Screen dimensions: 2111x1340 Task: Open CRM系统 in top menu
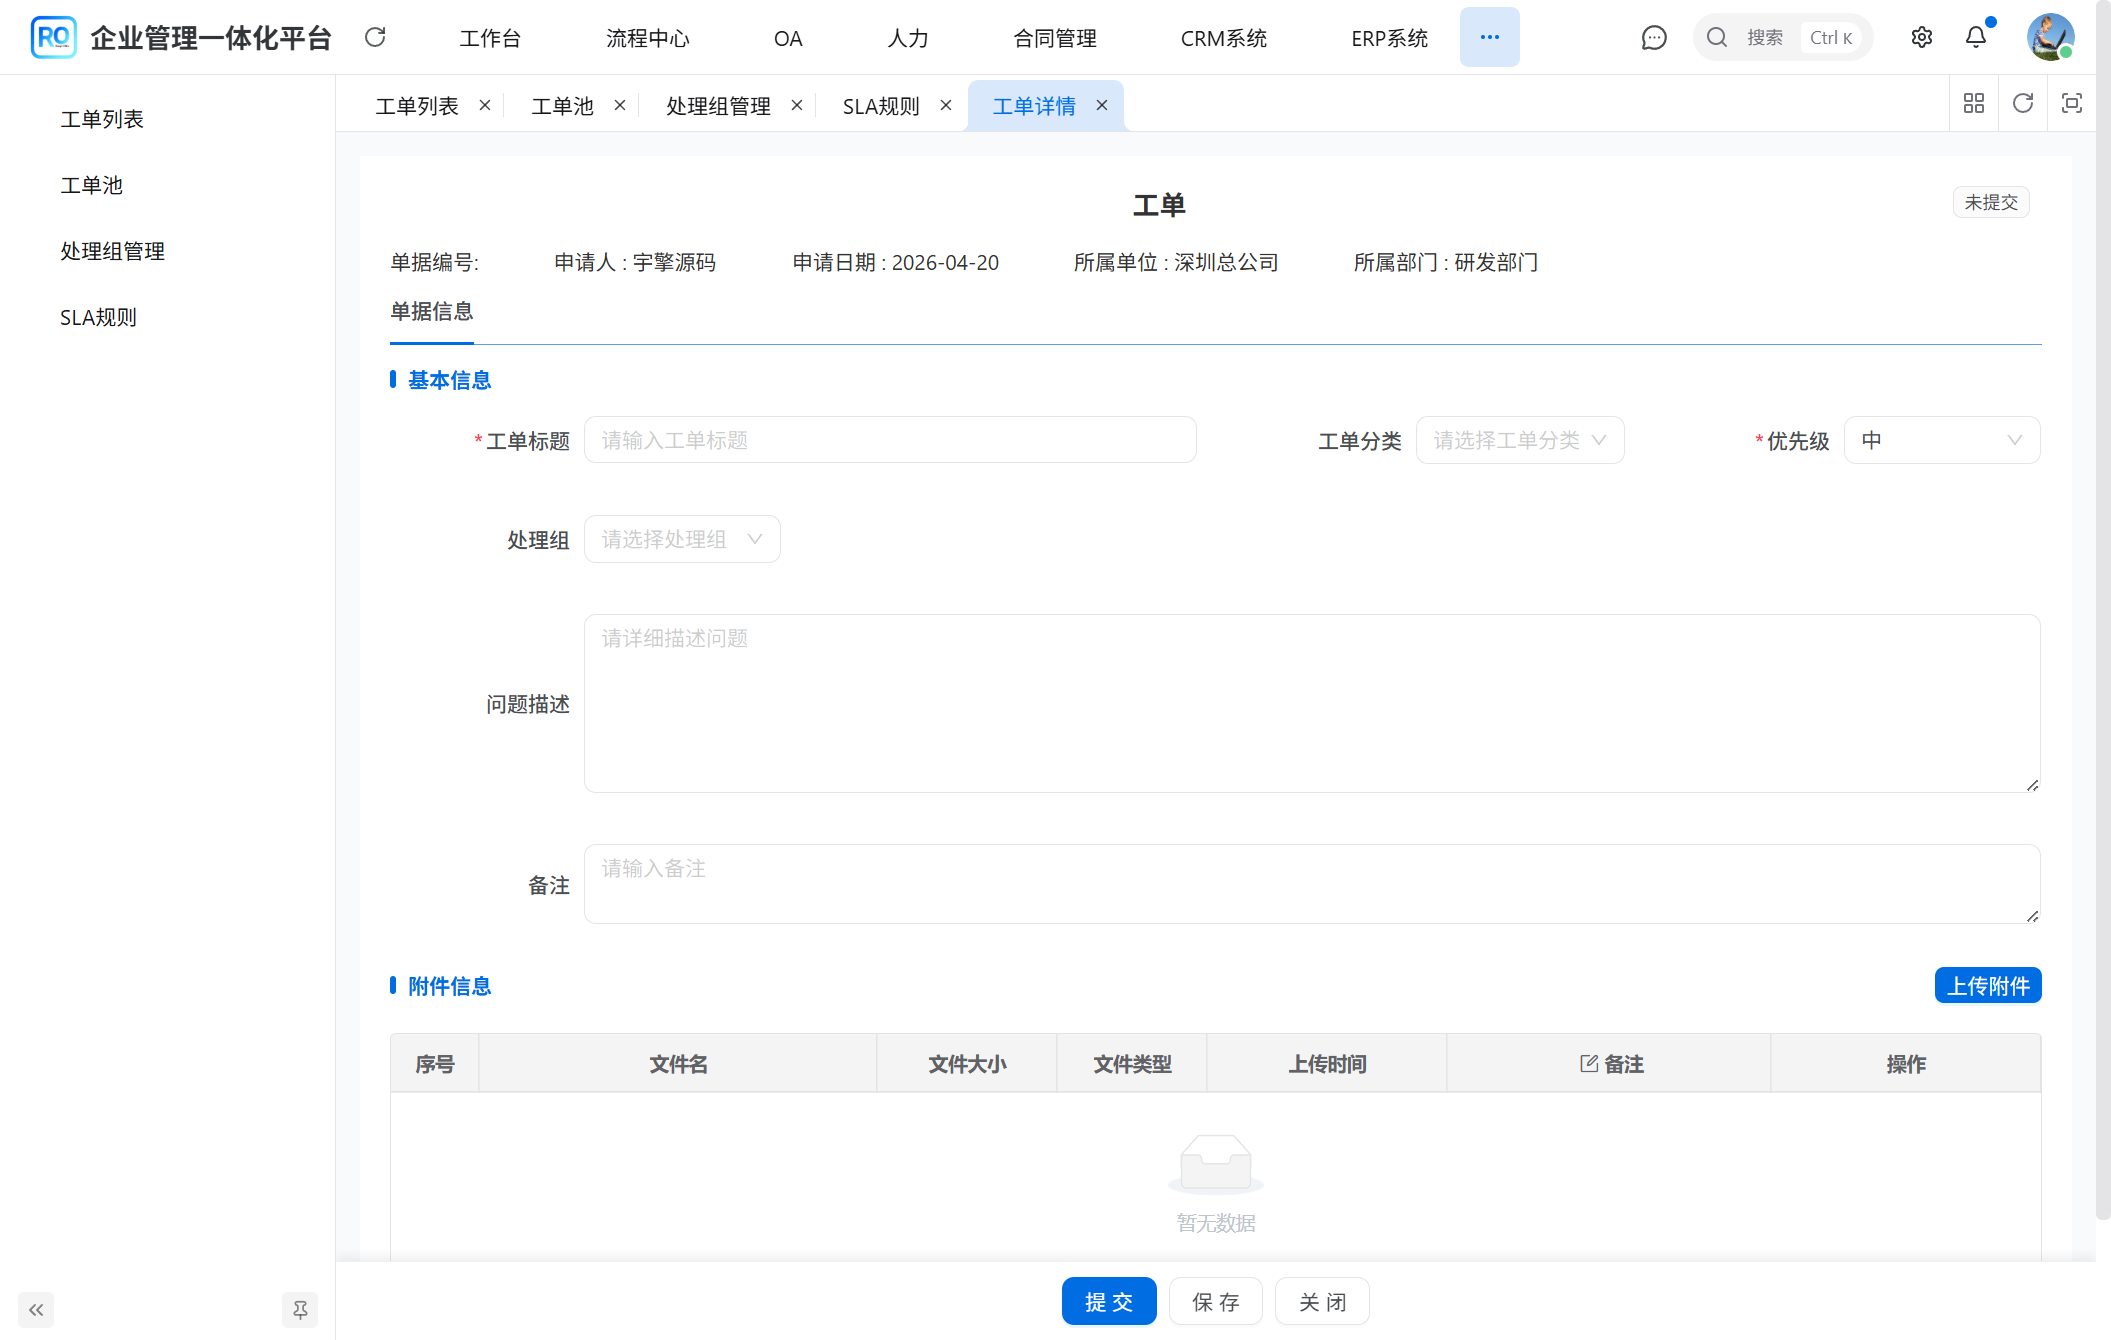click(x=1223, y=39)
